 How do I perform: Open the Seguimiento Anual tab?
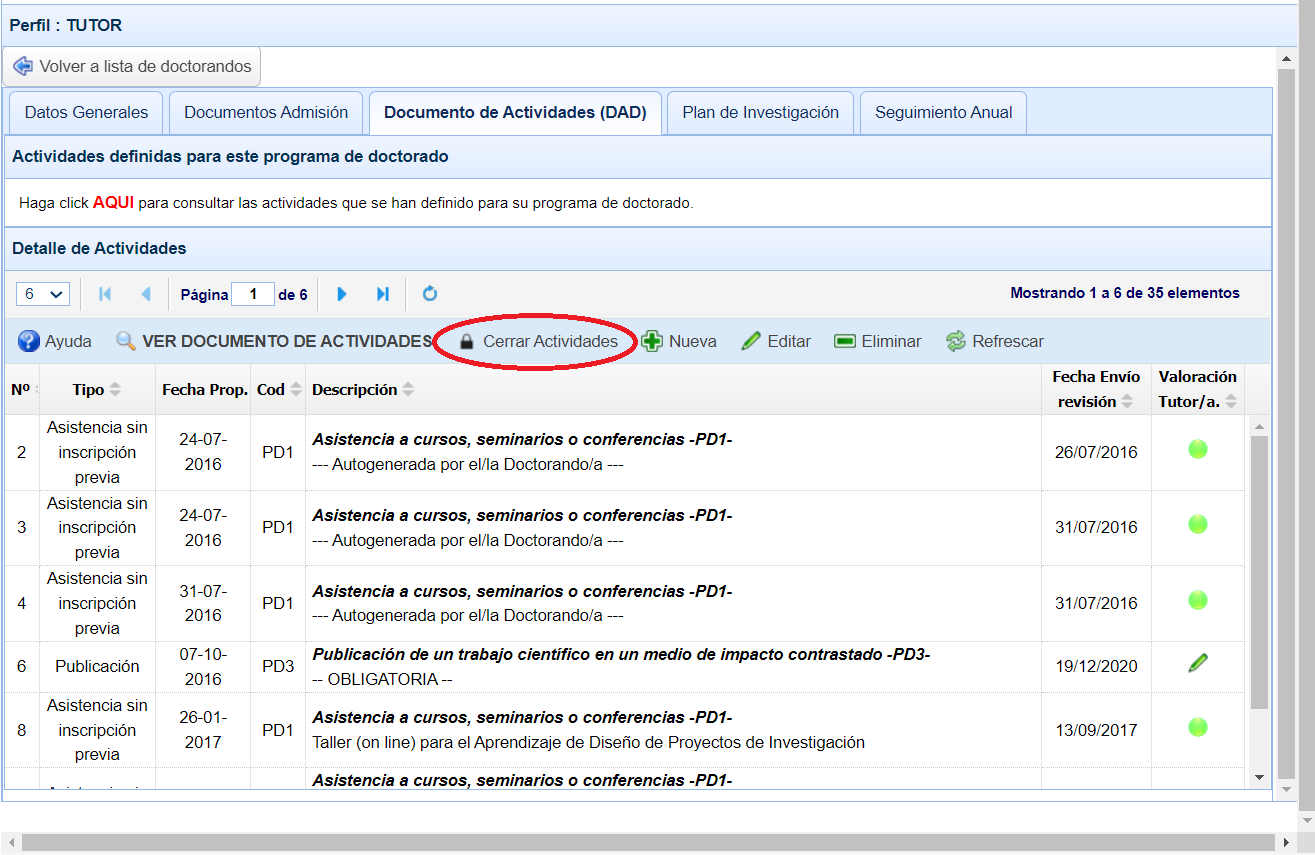[x=943, y=112]
